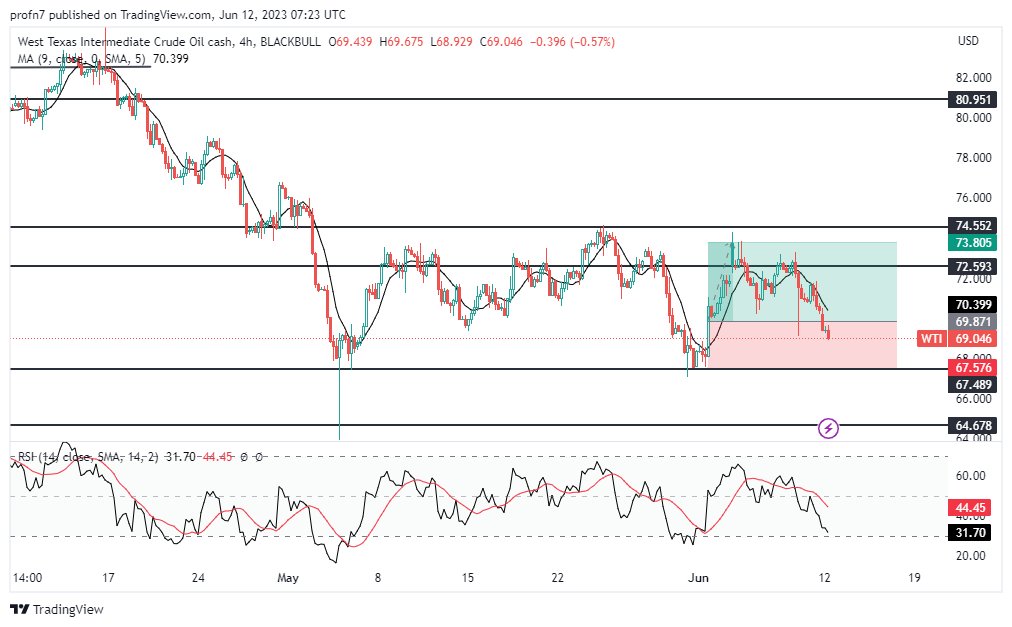Click the 19 date on the time axis
Screen dimensions: 1012x627
coord(914,577)
